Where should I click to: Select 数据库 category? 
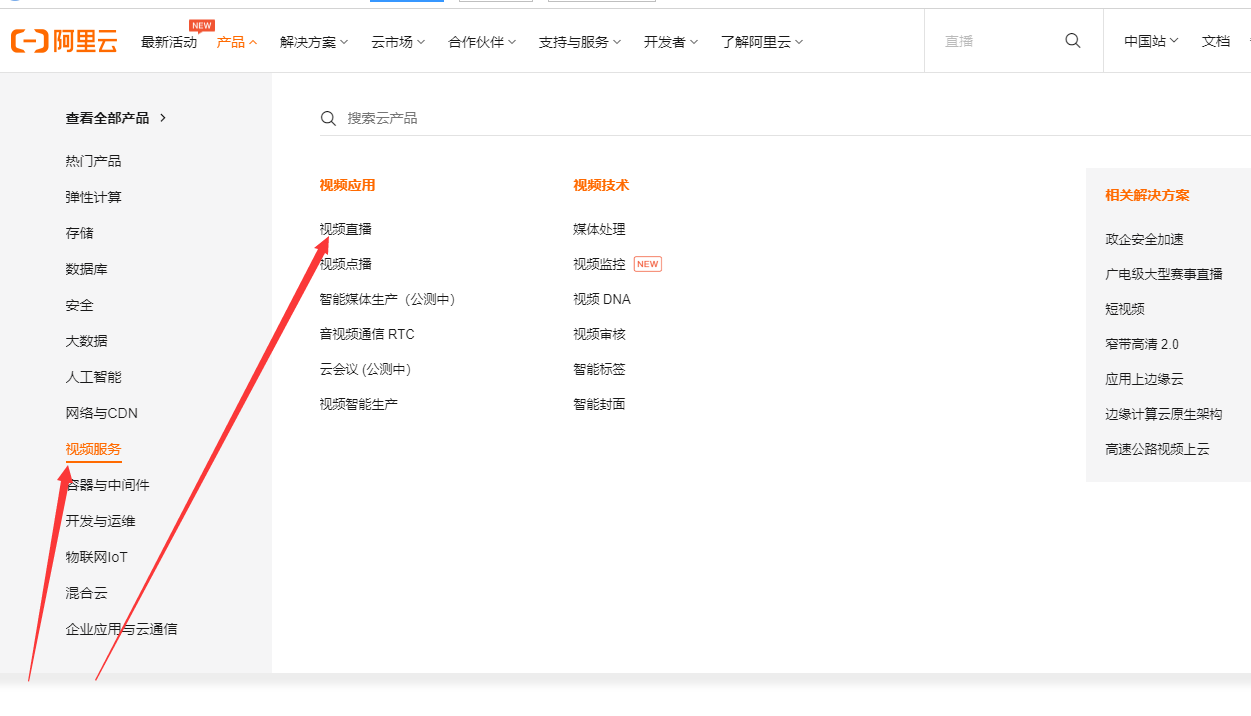click(x=86, y=269)
